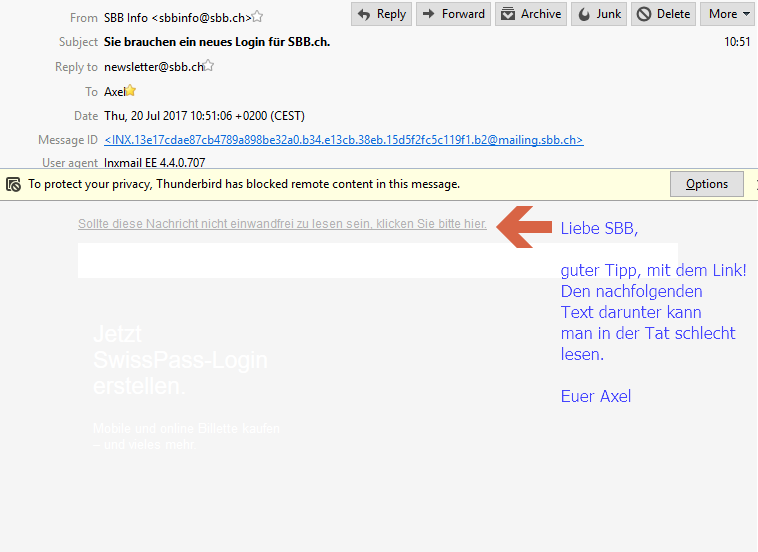
Task: Click the User agent value Inxmail EE
Action: click(155, 163)
